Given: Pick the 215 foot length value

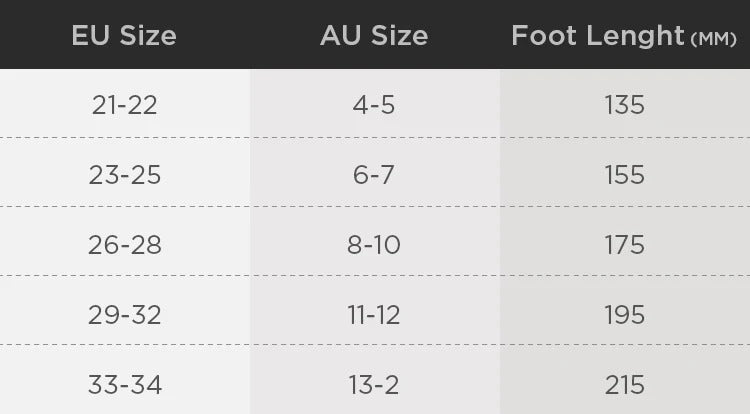Looking at the screenshot, I should click(x=624, y=384).
